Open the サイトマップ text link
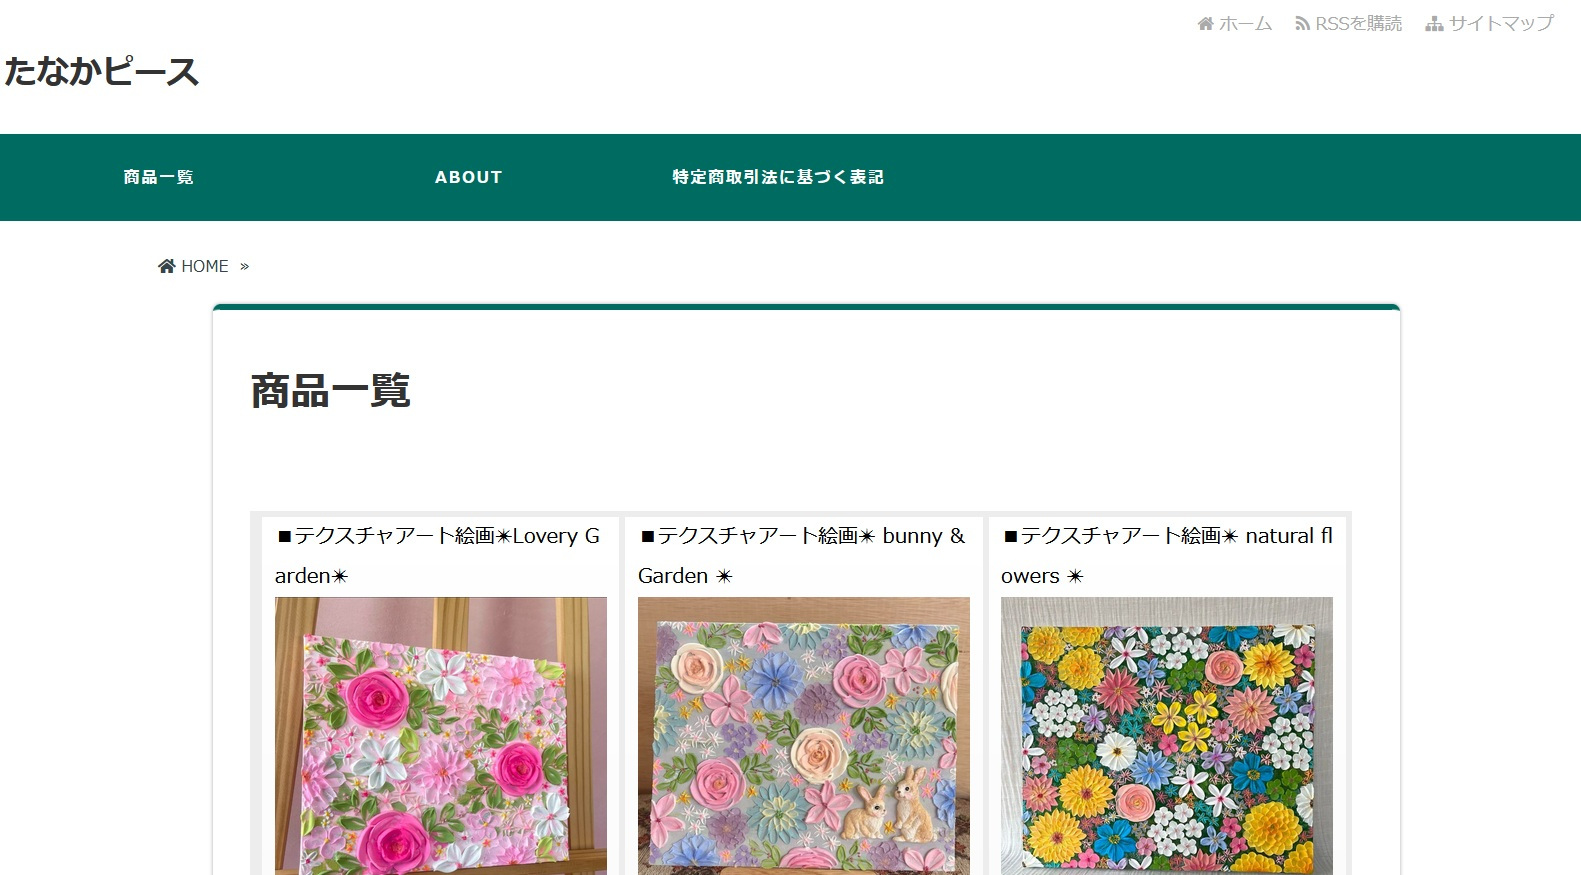 (1501, 24)
